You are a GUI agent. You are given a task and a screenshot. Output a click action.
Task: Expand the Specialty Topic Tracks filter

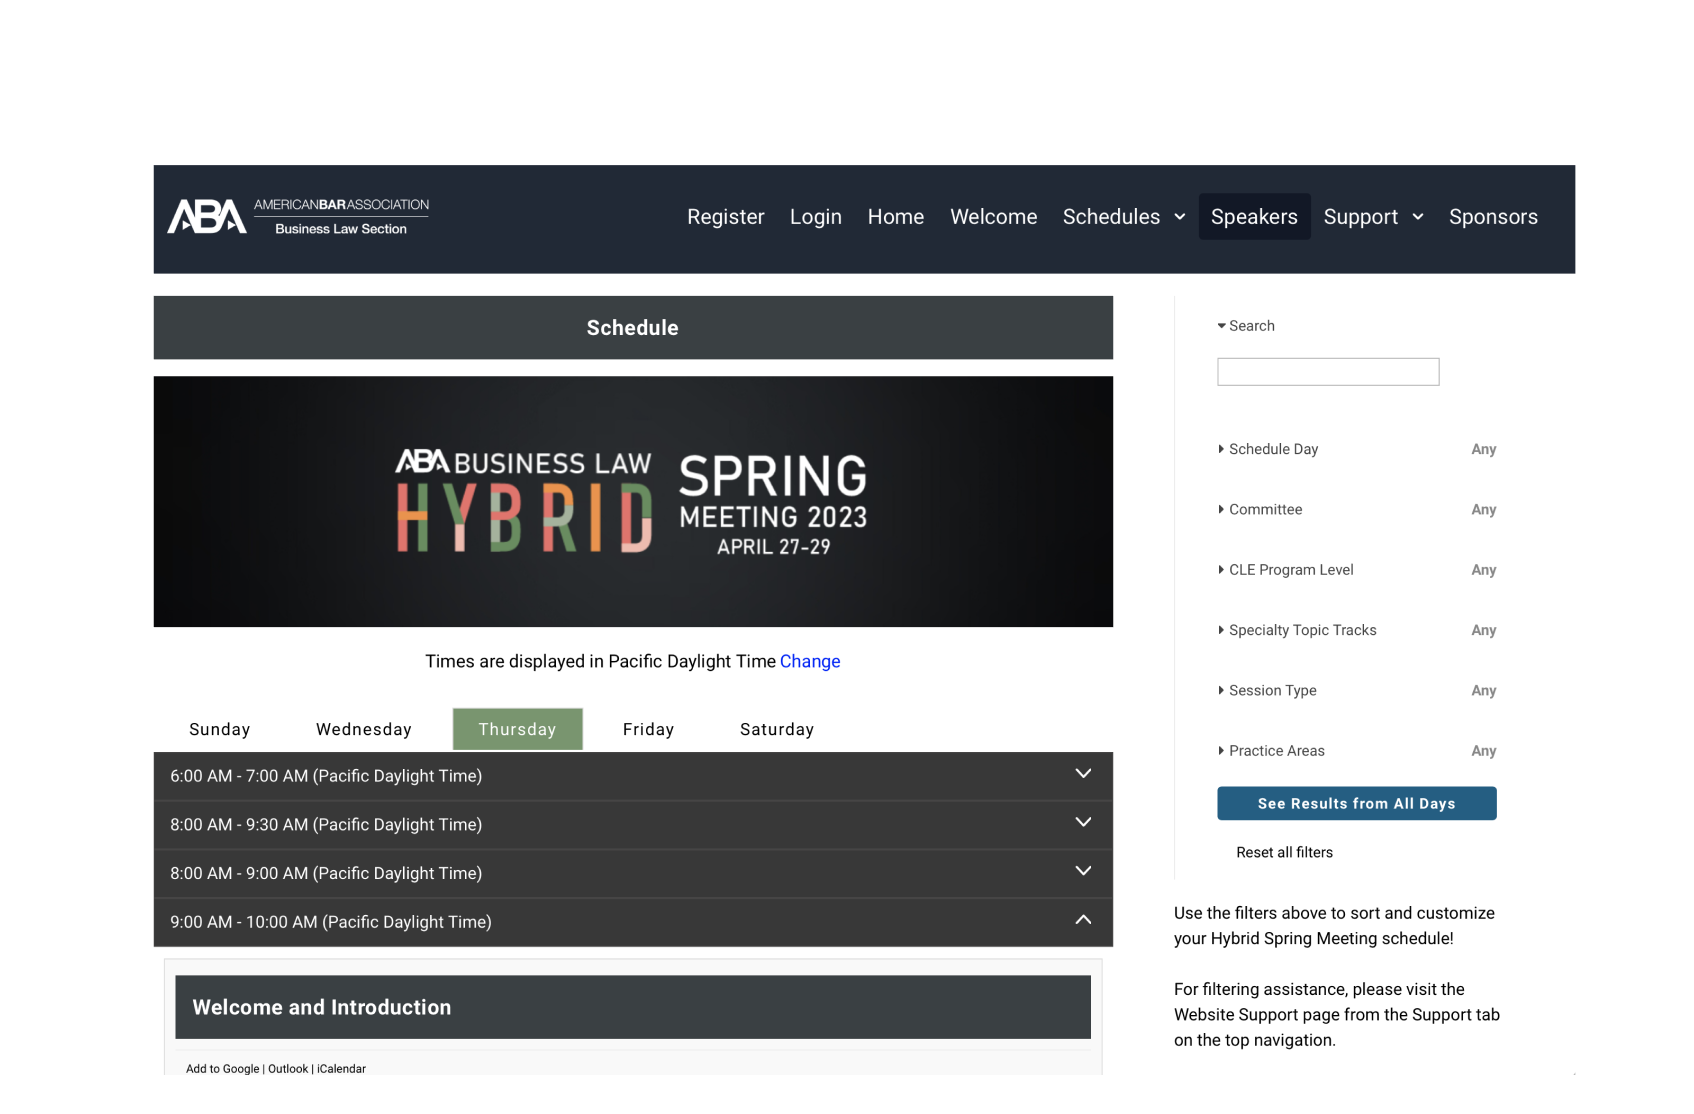pos(1357,630)
